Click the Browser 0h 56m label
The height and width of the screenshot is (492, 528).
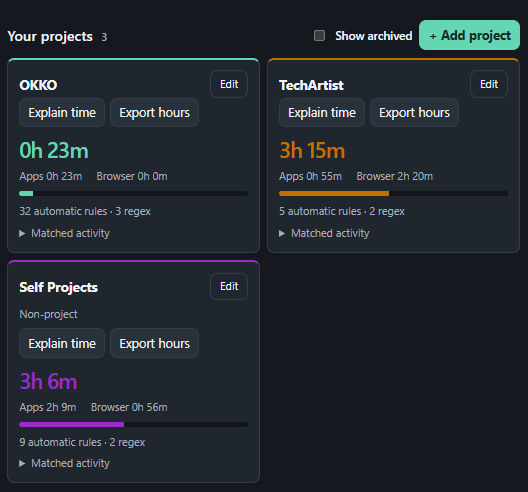pyautogui.click(x=129, y=407)
